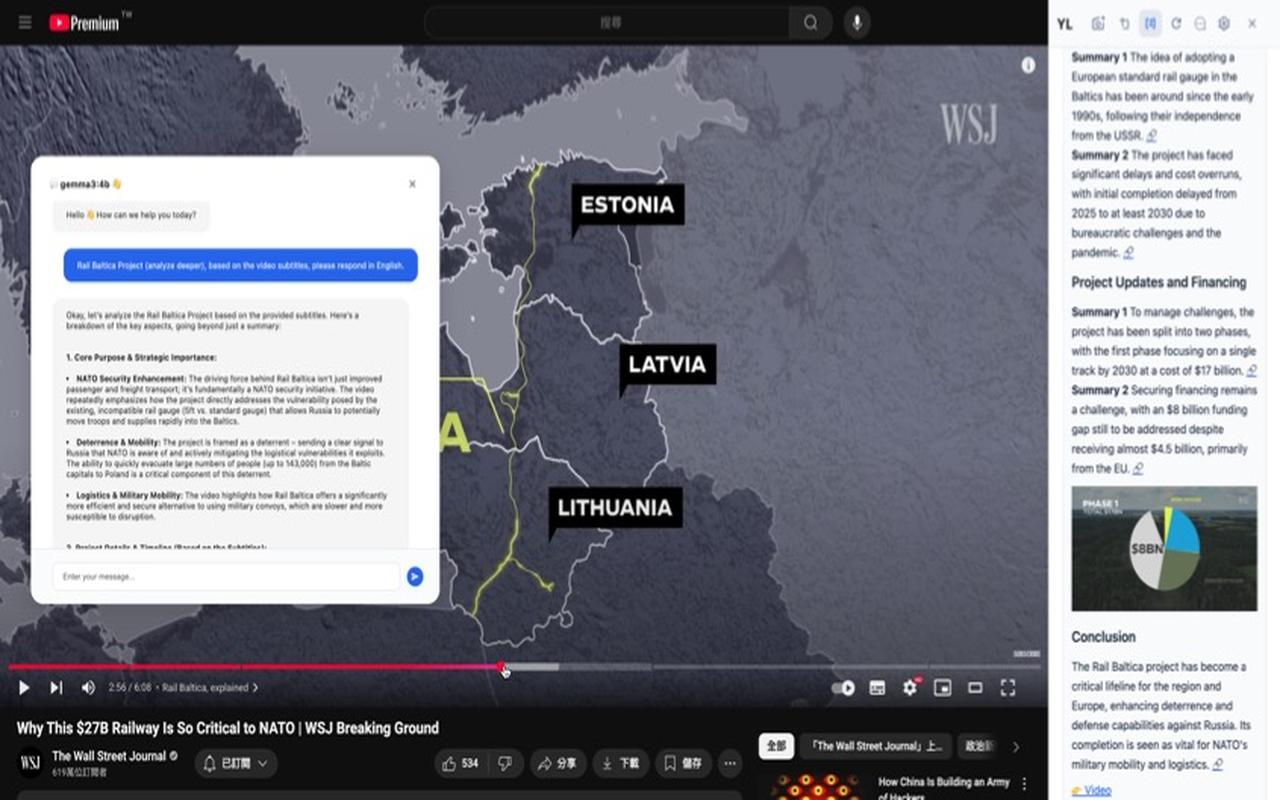Select 'The Wall Street Journal' filter chip

pyautogui.click(x=877, y=746)
